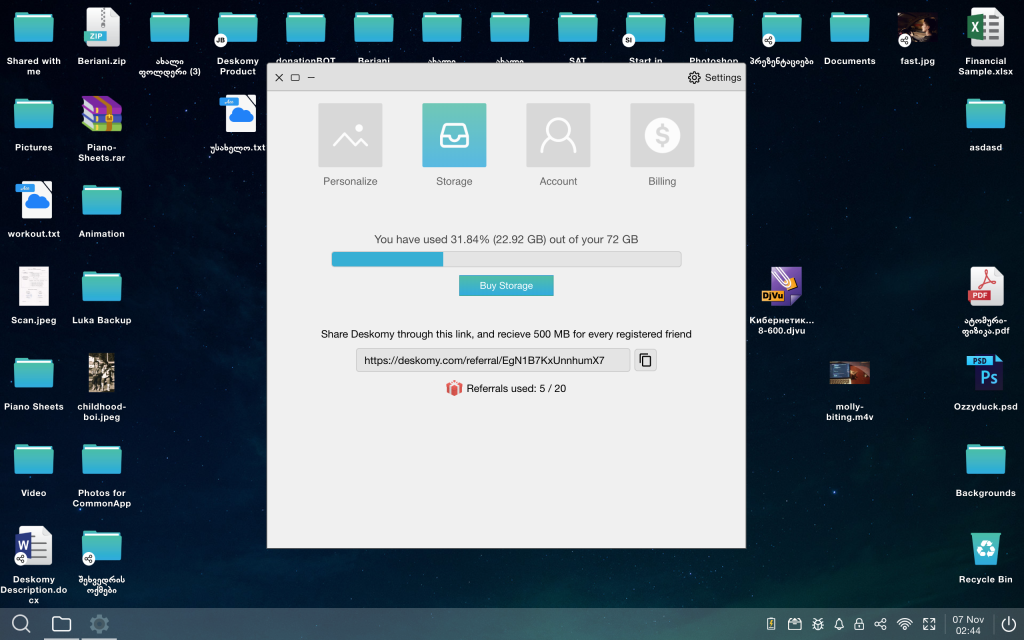The height and width of the screenshot is (640, 1024).
Task: Select the Backgrounds folder
Action: (x=985, y=469)
